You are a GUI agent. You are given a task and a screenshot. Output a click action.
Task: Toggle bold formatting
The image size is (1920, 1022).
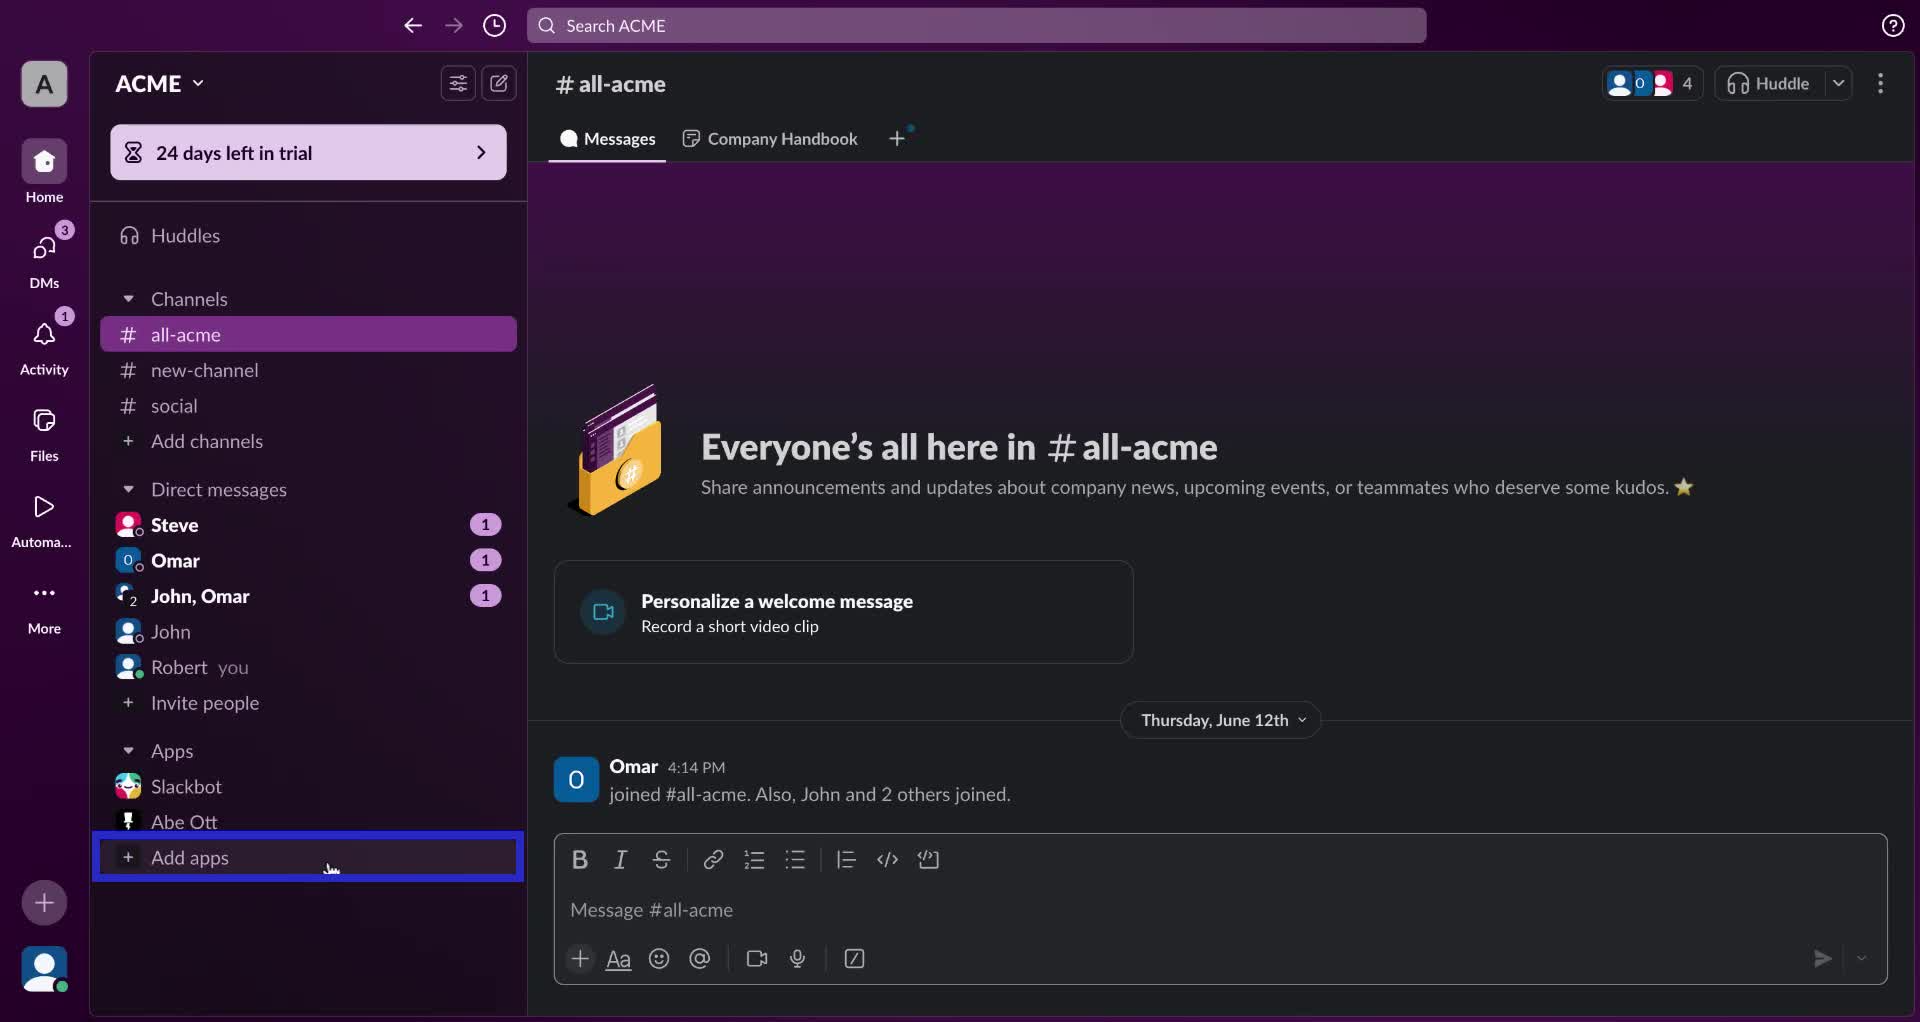click(580, 860)
